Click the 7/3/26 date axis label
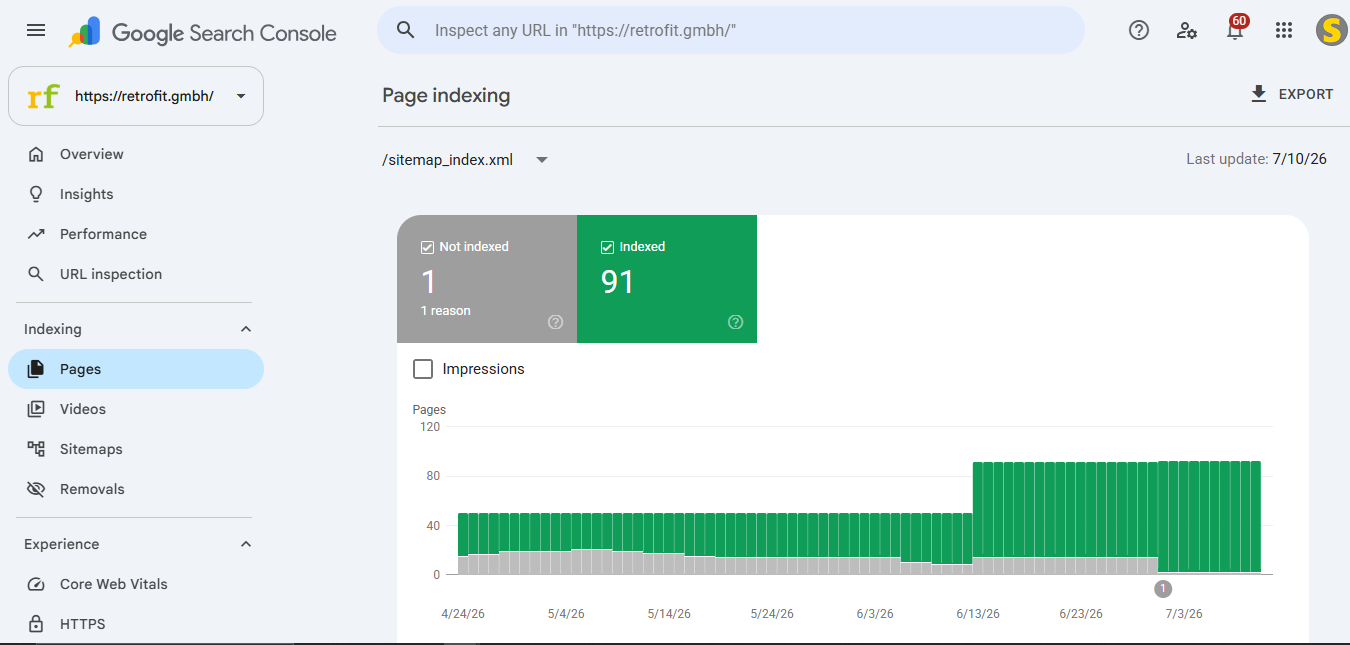Image resolution: width=1350 pixels, height=645 pixels. coord(1184,614)
